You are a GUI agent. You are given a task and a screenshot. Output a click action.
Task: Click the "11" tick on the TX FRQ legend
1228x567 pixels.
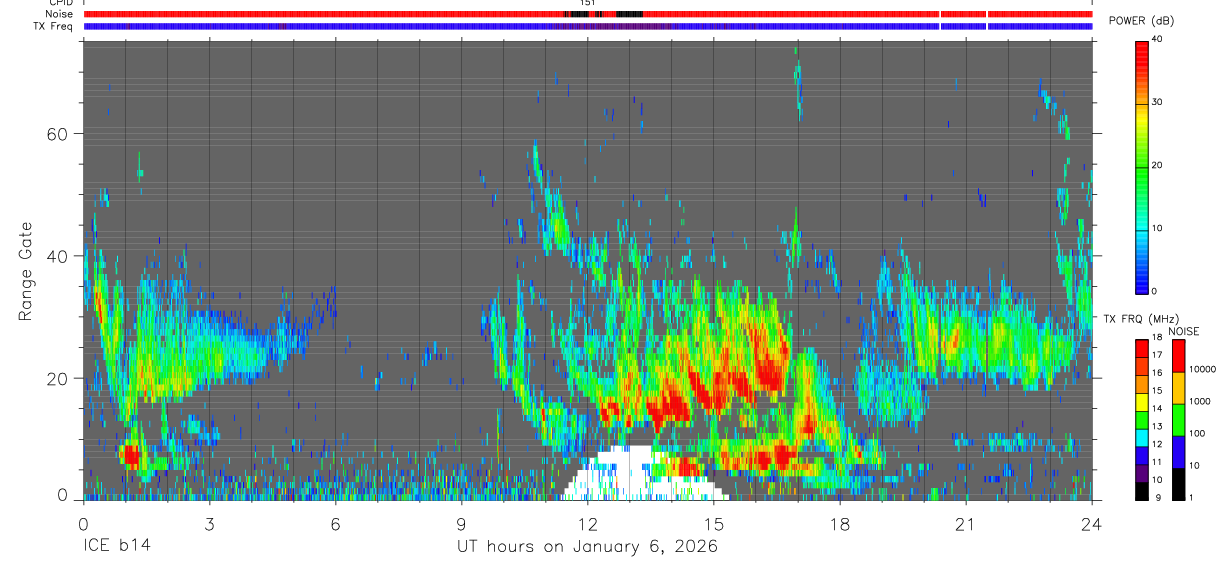(1157, 462)
